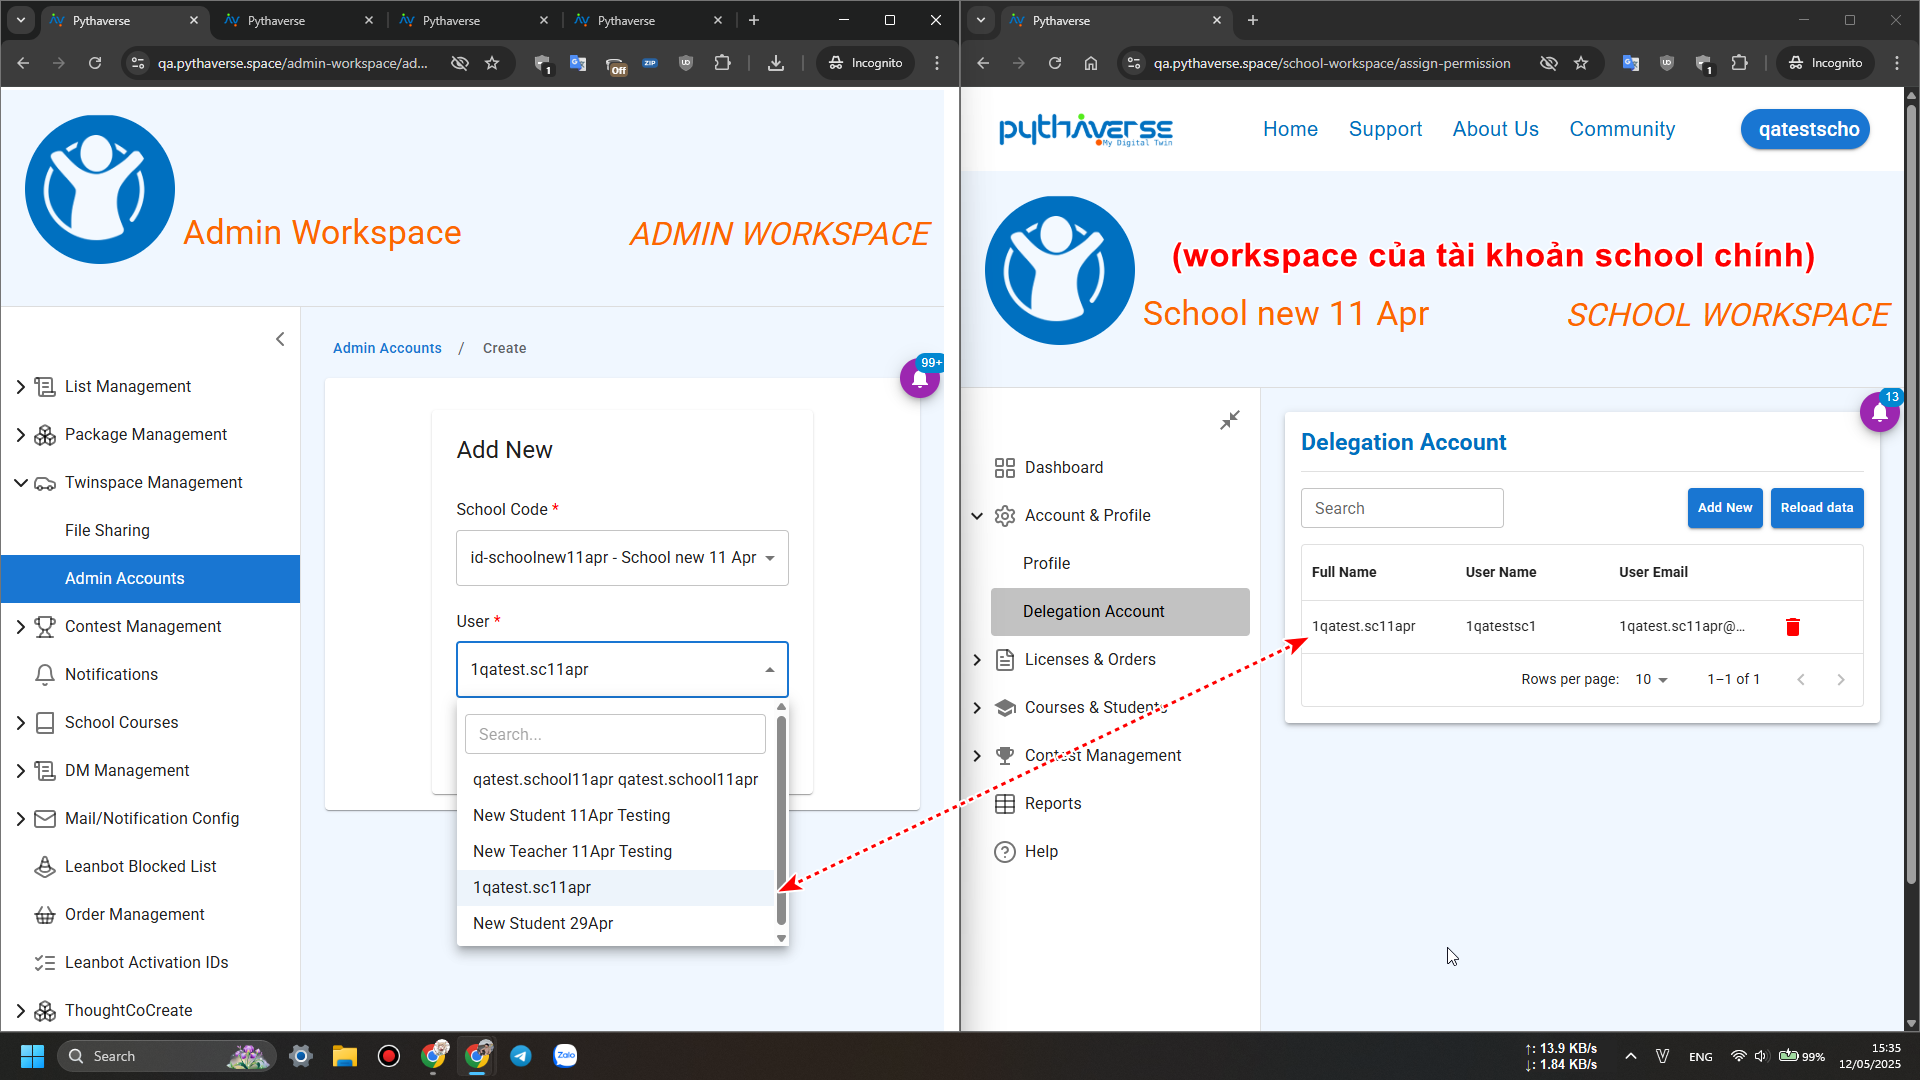The height and width of the screenshot is (1080, 1920).
Task: Open Support link in top navigation
Action: (1385, 129)
